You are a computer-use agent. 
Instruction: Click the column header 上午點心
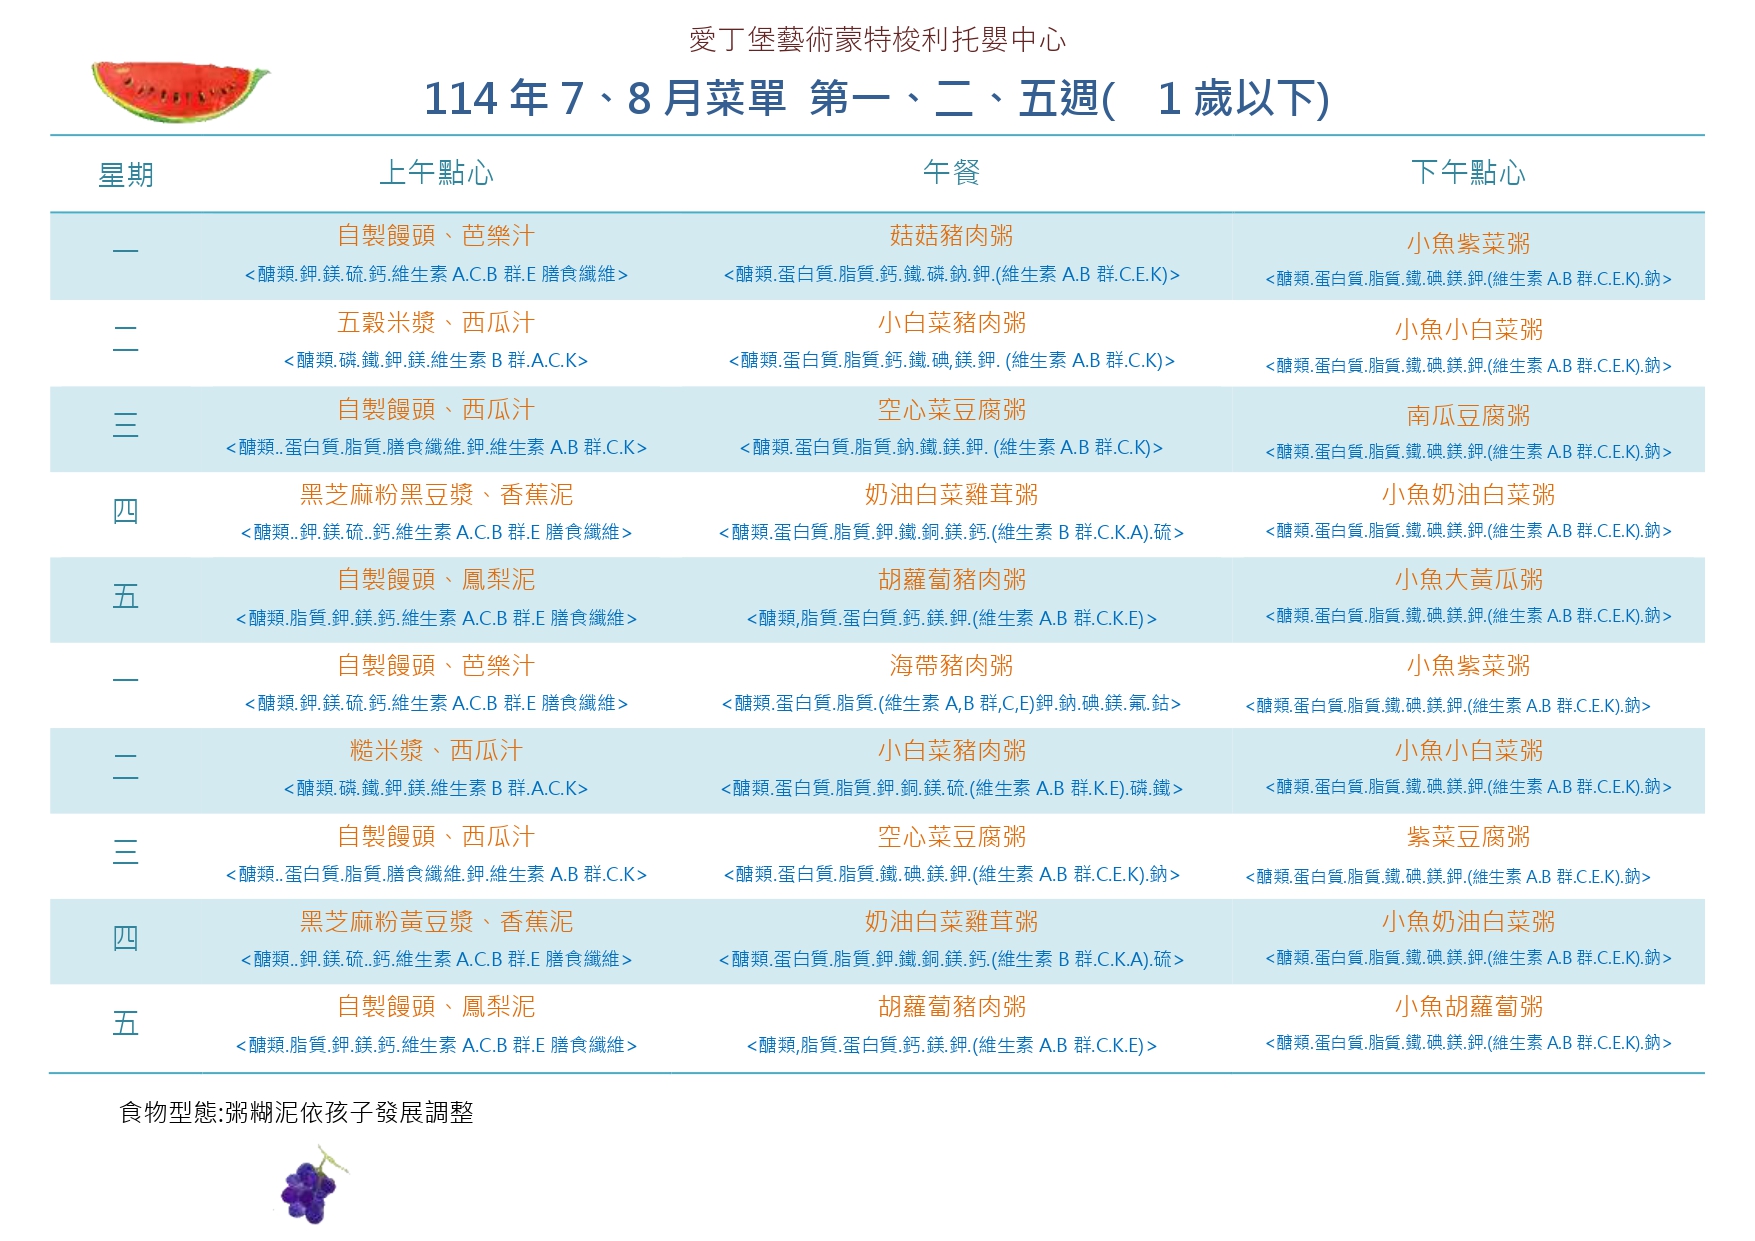tap(436, 173)
